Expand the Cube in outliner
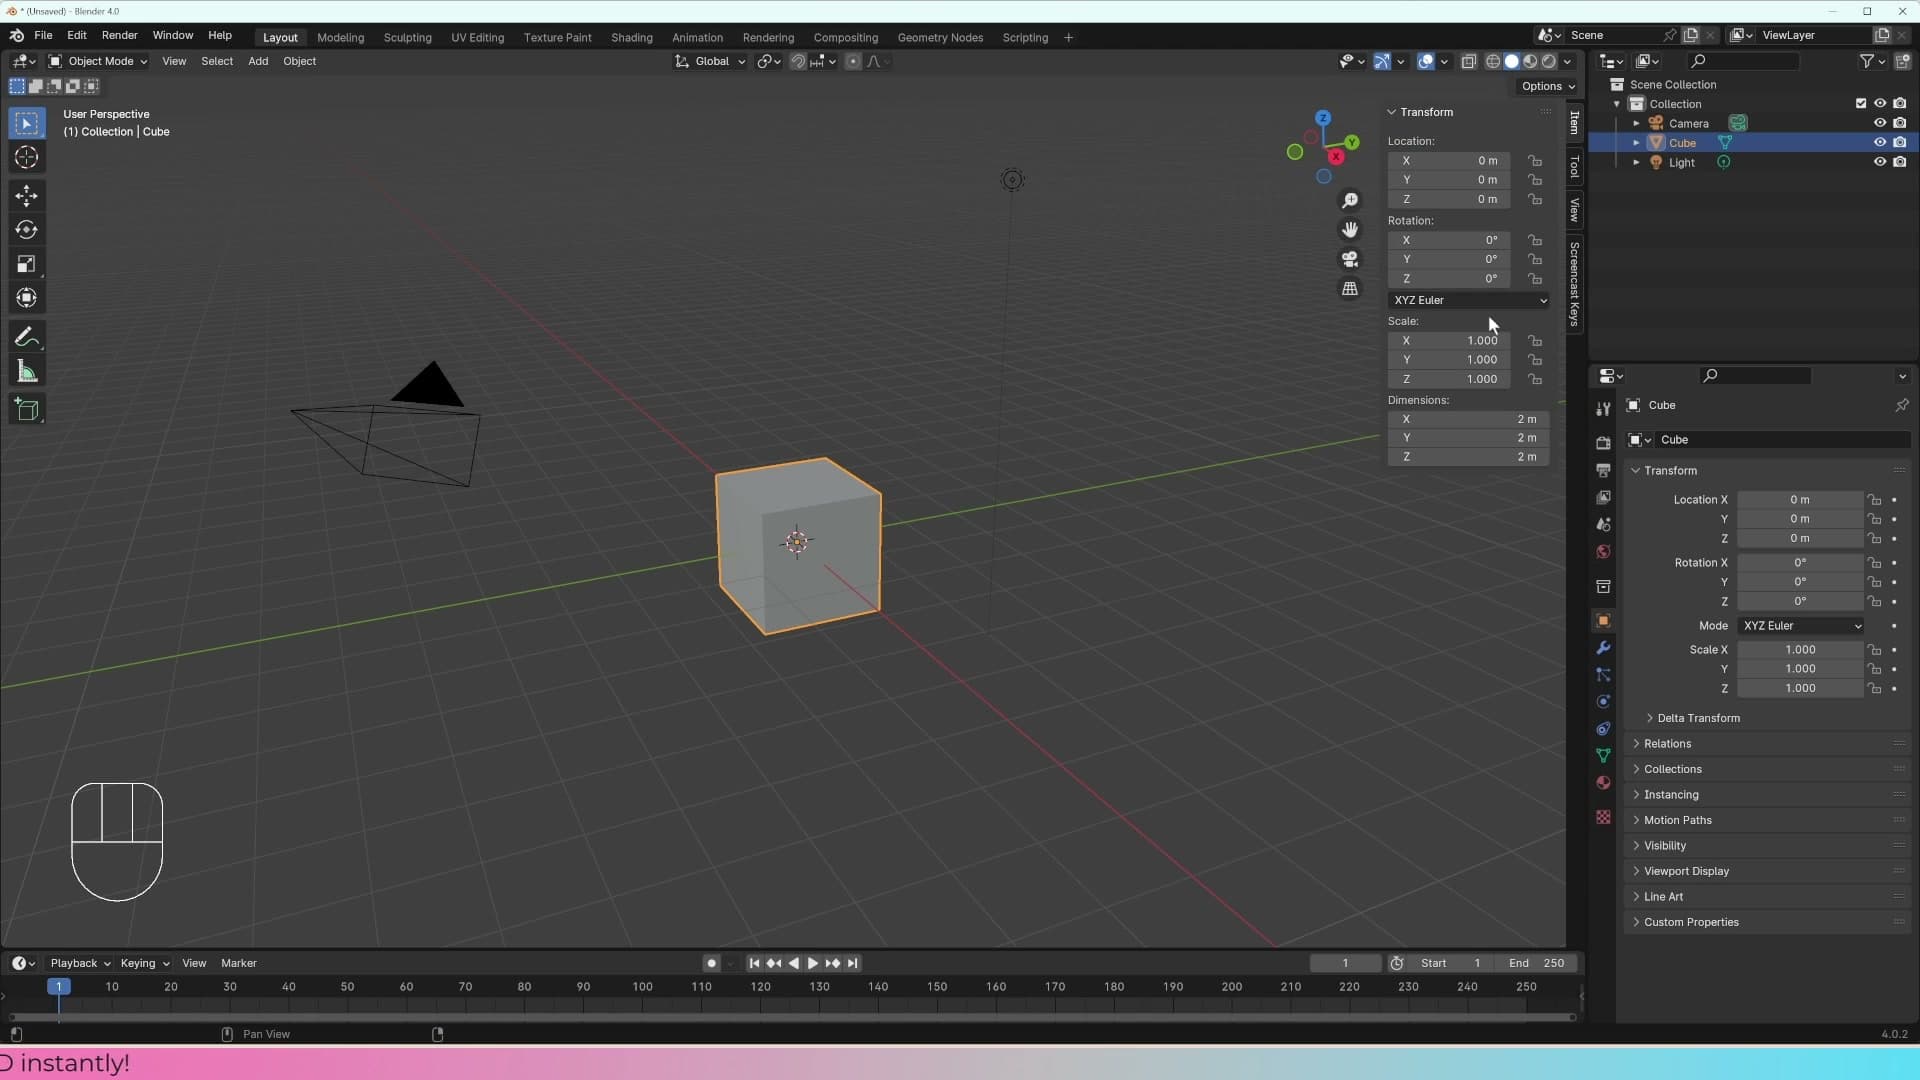The image size is (1920, 1080). click(1636, 143)
